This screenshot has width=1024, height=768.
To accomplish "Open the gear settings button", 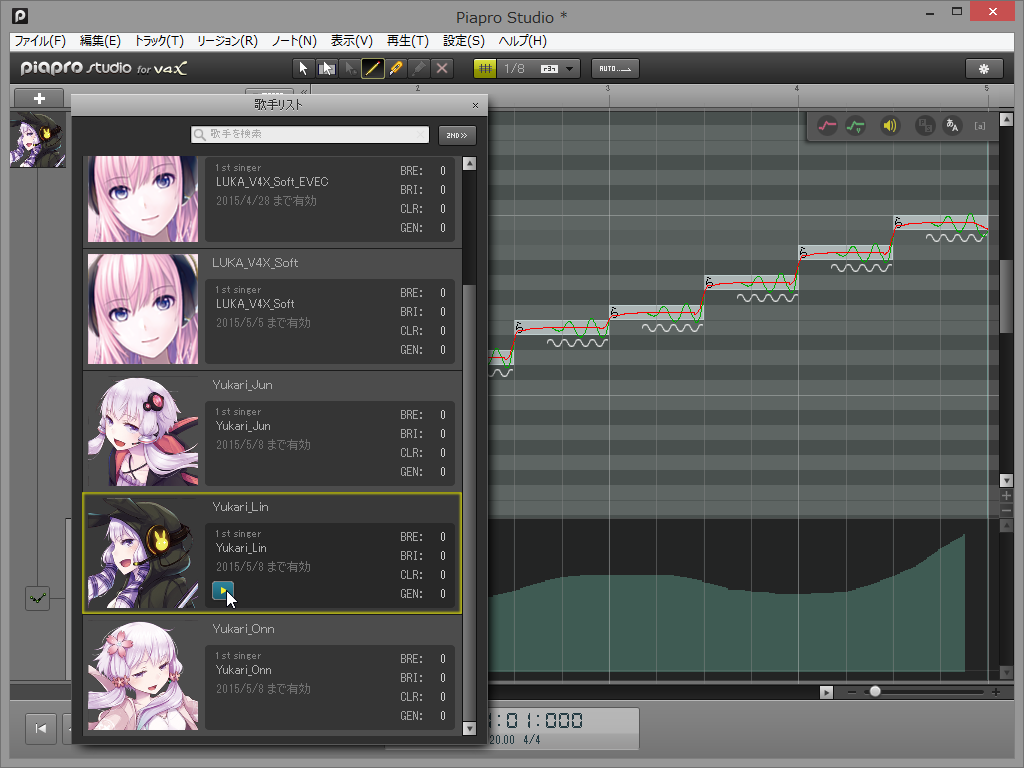I will pos(984,69).
